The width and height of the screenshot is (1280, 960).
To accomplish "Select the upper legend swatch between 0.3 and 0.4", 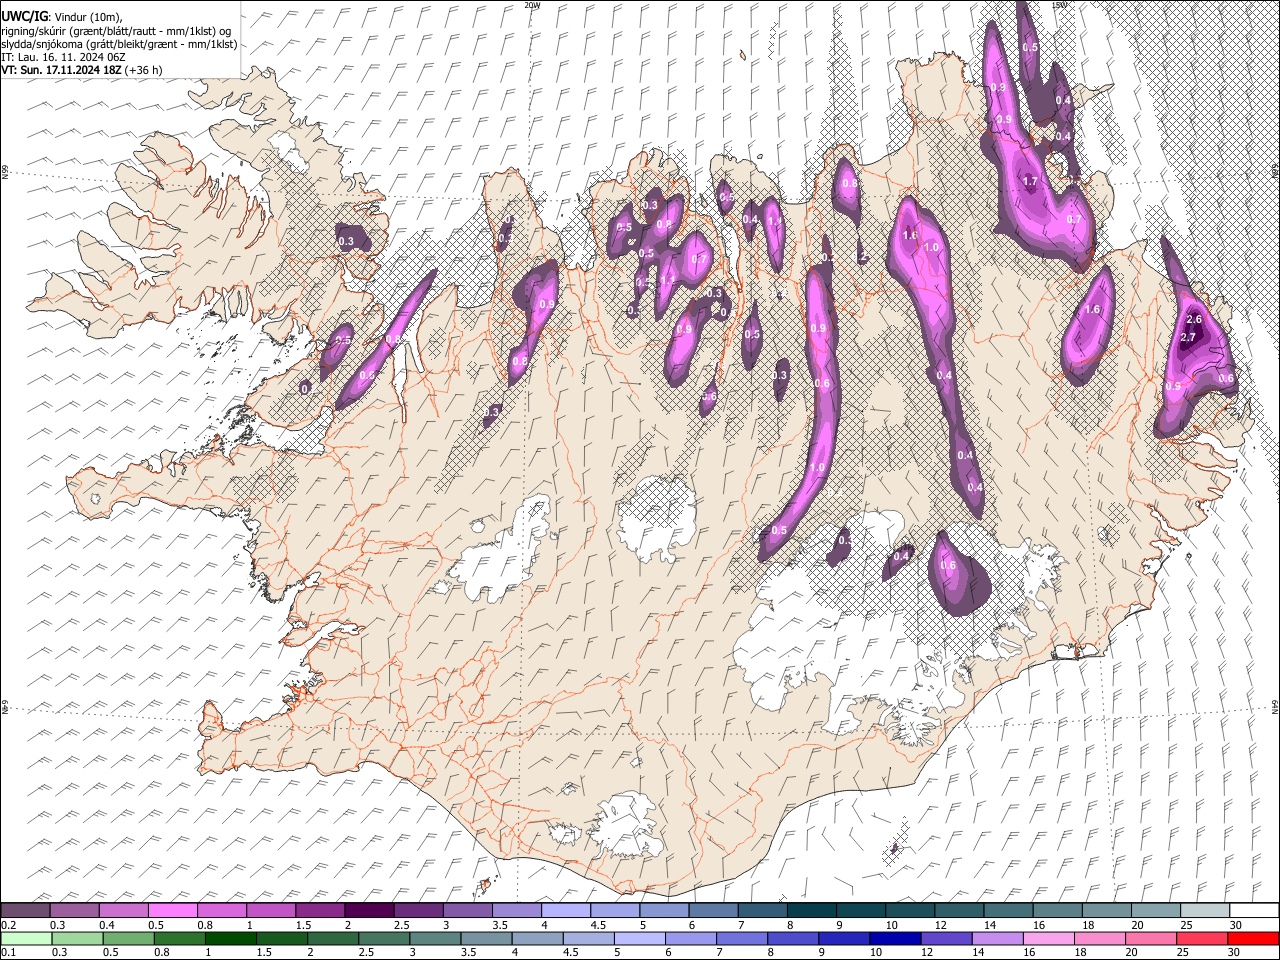I will tap(74, 911).
